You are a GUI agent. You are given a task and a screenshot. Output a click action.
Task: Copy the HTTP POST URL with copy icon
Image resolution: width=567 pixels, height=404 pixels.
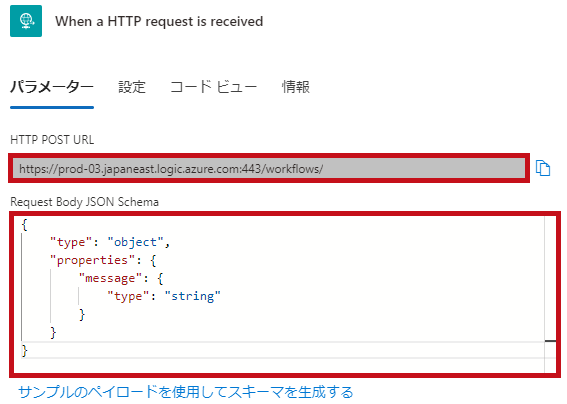point(543,168)
